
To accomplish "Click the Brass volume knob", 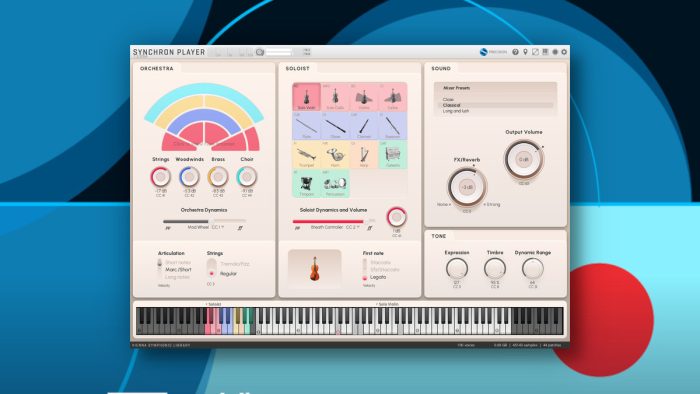I will click(x=218, y=177).
